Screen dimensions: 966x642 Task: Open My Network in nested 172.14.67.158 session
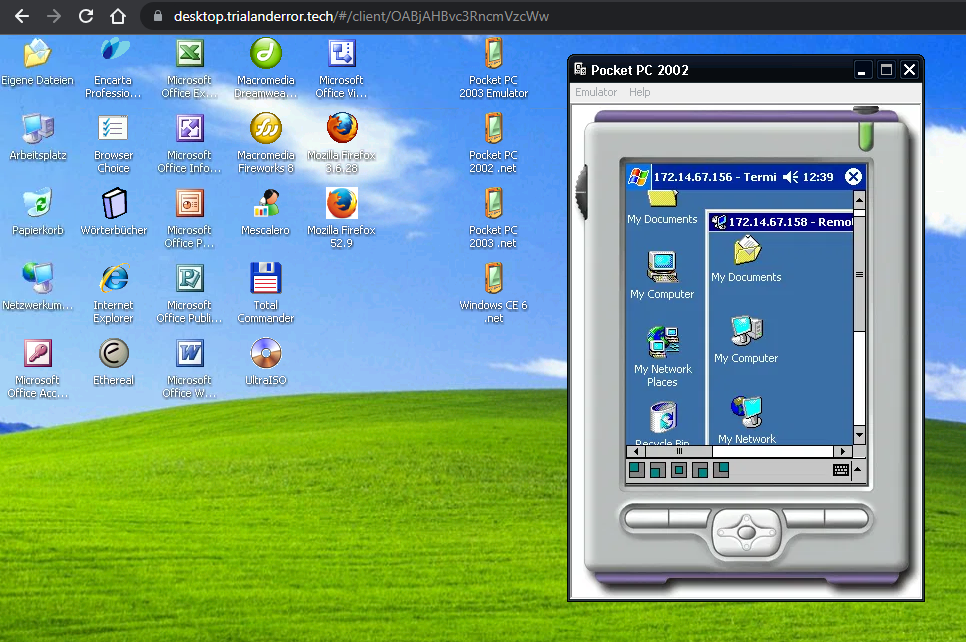coord(747,420)
